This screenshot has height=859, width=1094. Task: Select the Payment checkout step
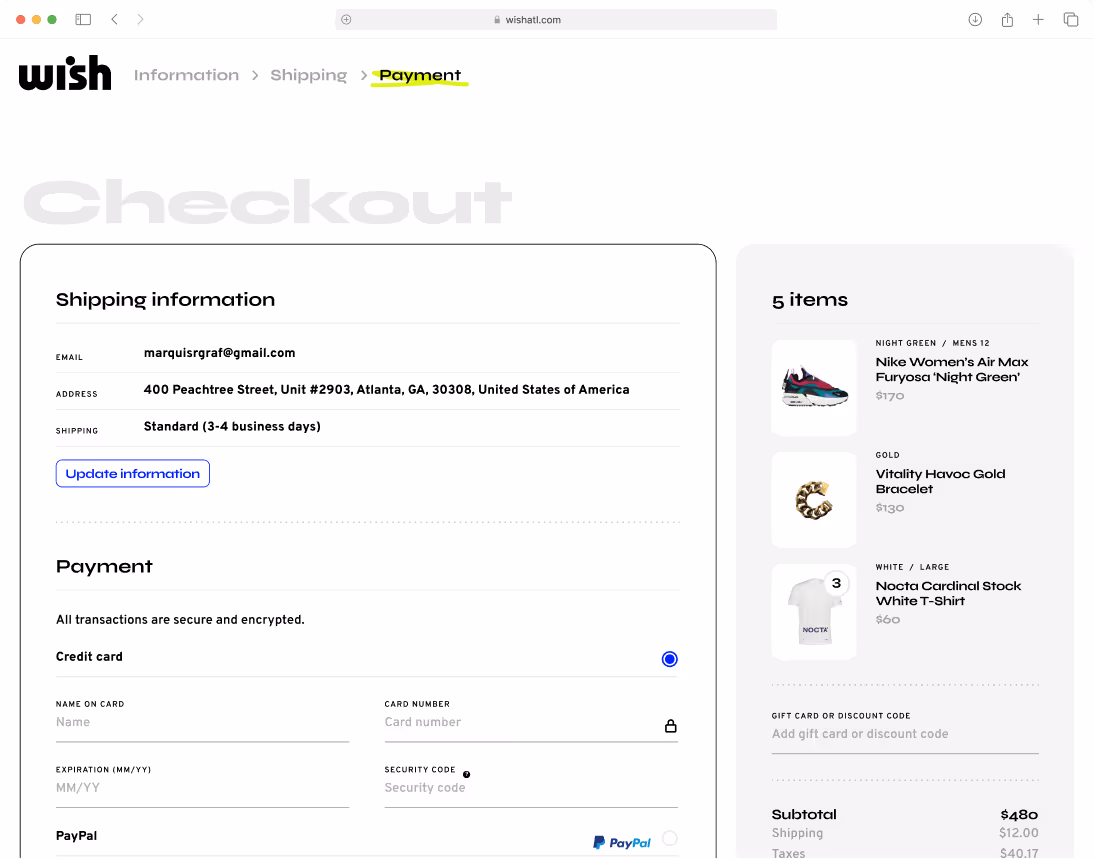[420, 75]
